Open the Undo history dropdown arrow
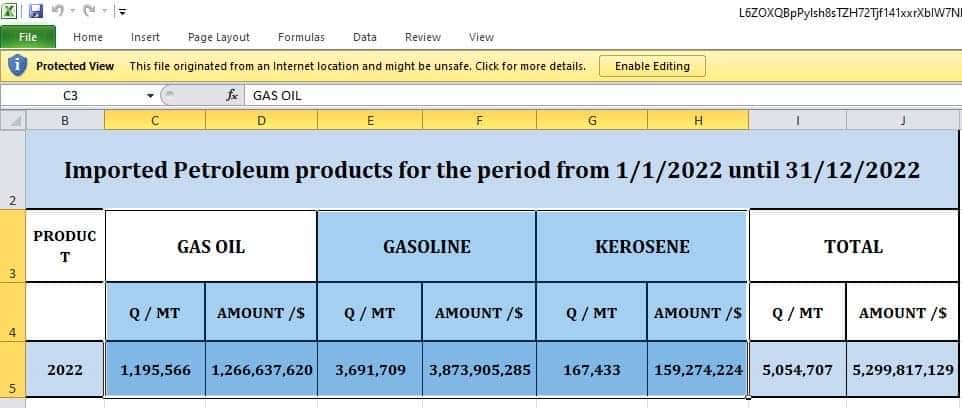 73,12
